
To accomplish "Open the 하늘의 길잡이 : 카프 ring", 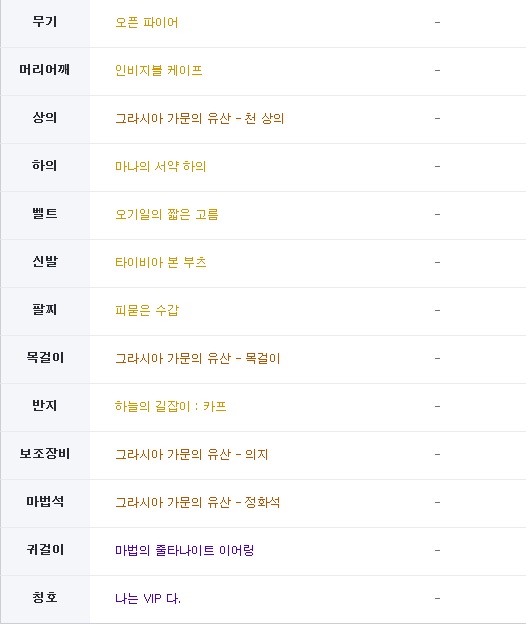I will coord(171,406).
